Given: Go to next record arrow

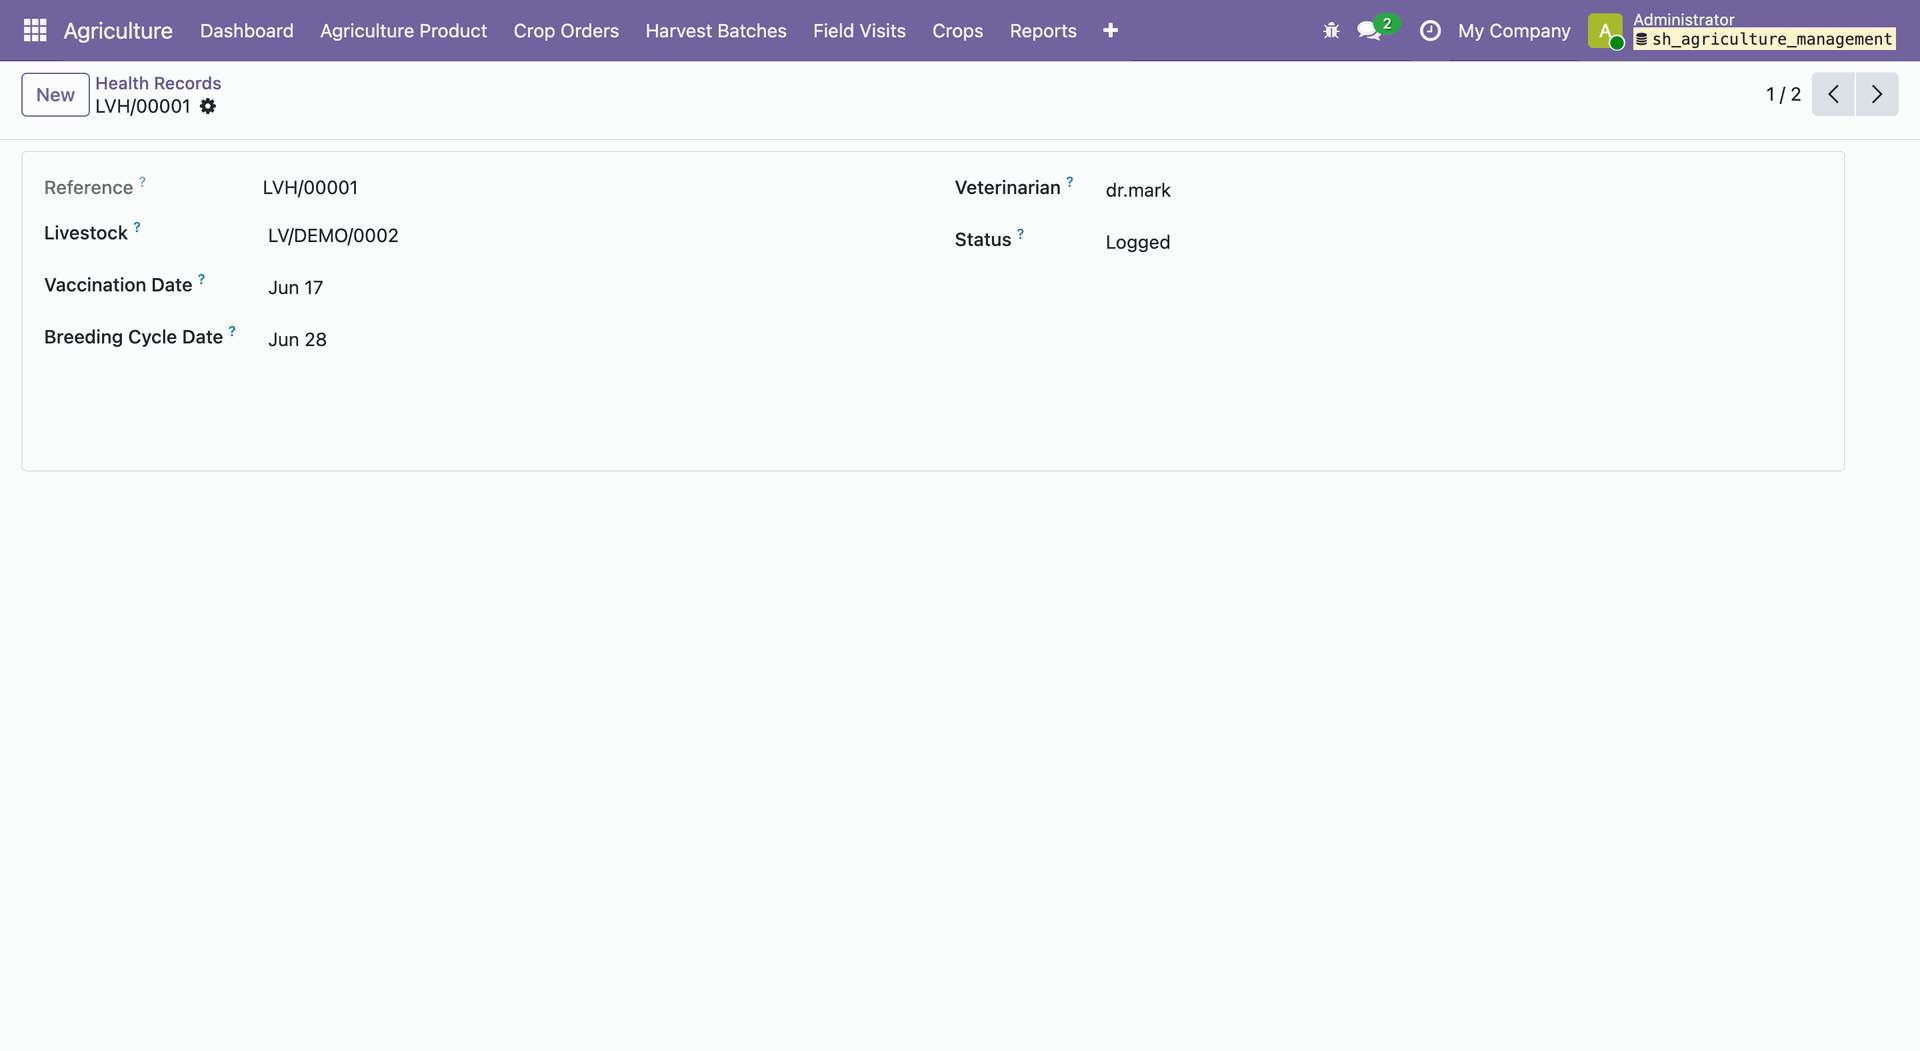Looking at the screenshot, I should [1877, 94].
